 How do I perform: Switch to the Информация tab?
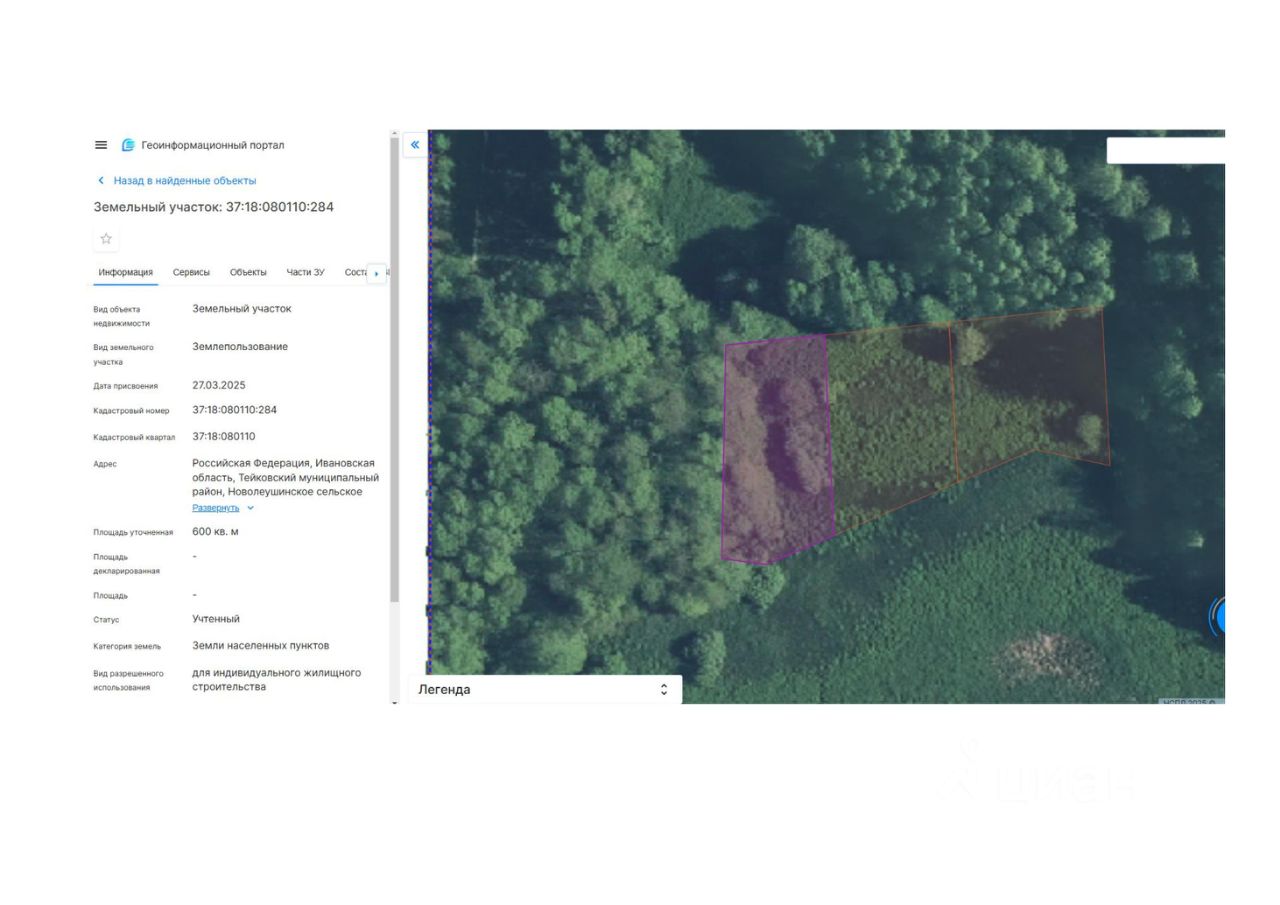click(x=126, y=272)
